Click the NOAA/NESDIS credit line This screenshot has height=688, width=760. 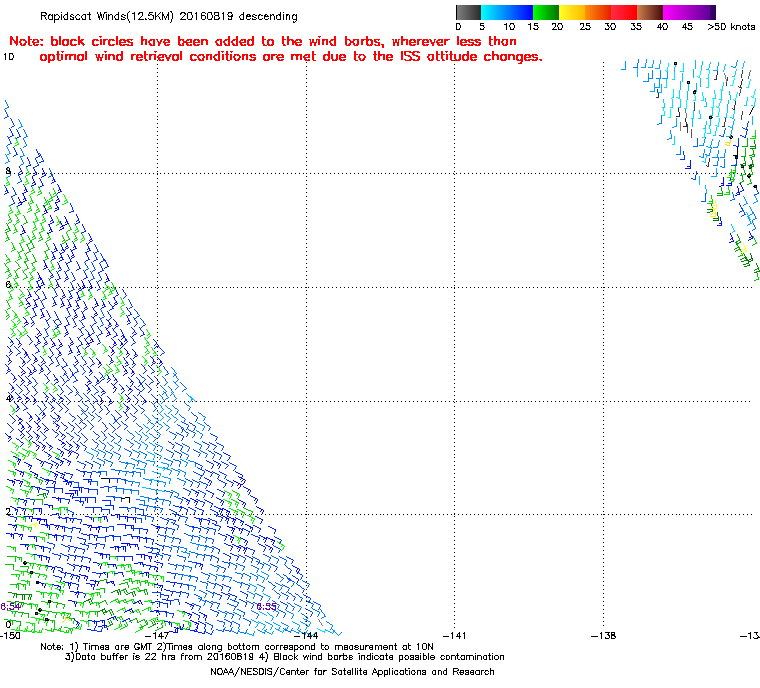352,672
